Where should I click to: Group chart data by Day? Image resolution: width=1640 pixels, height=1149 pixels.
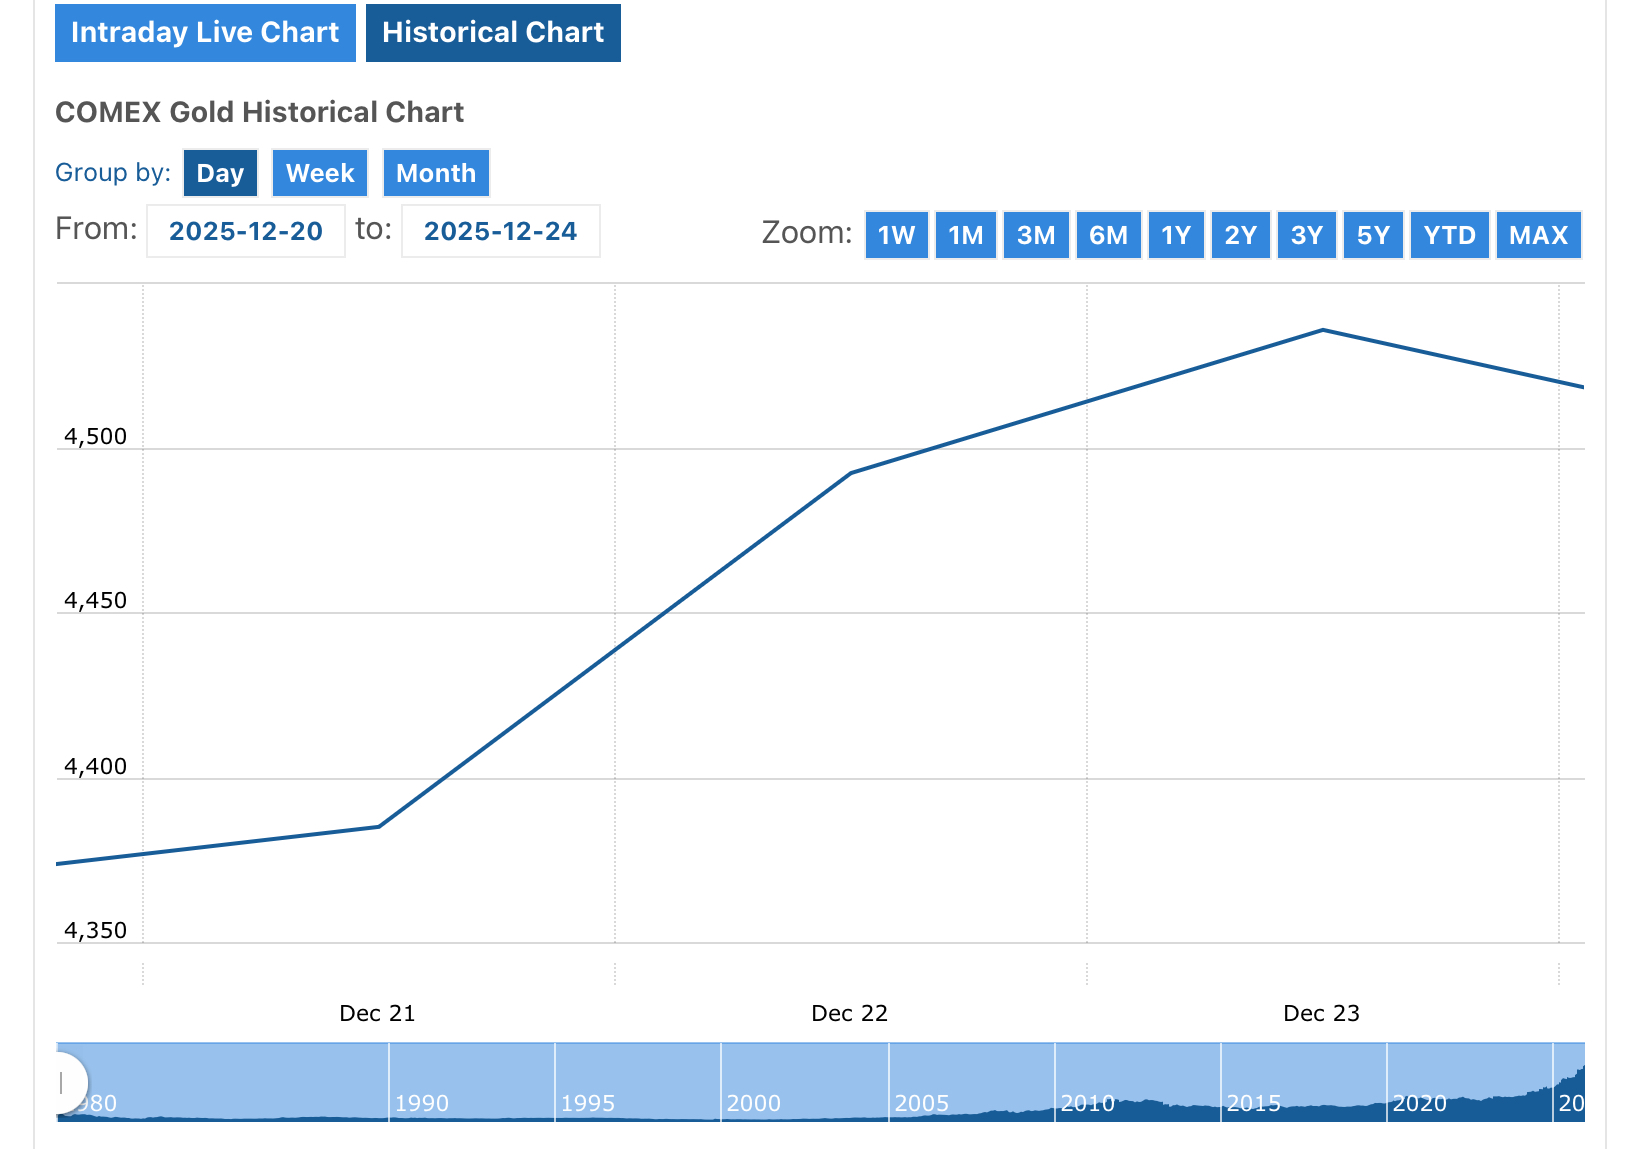point(220,173)
